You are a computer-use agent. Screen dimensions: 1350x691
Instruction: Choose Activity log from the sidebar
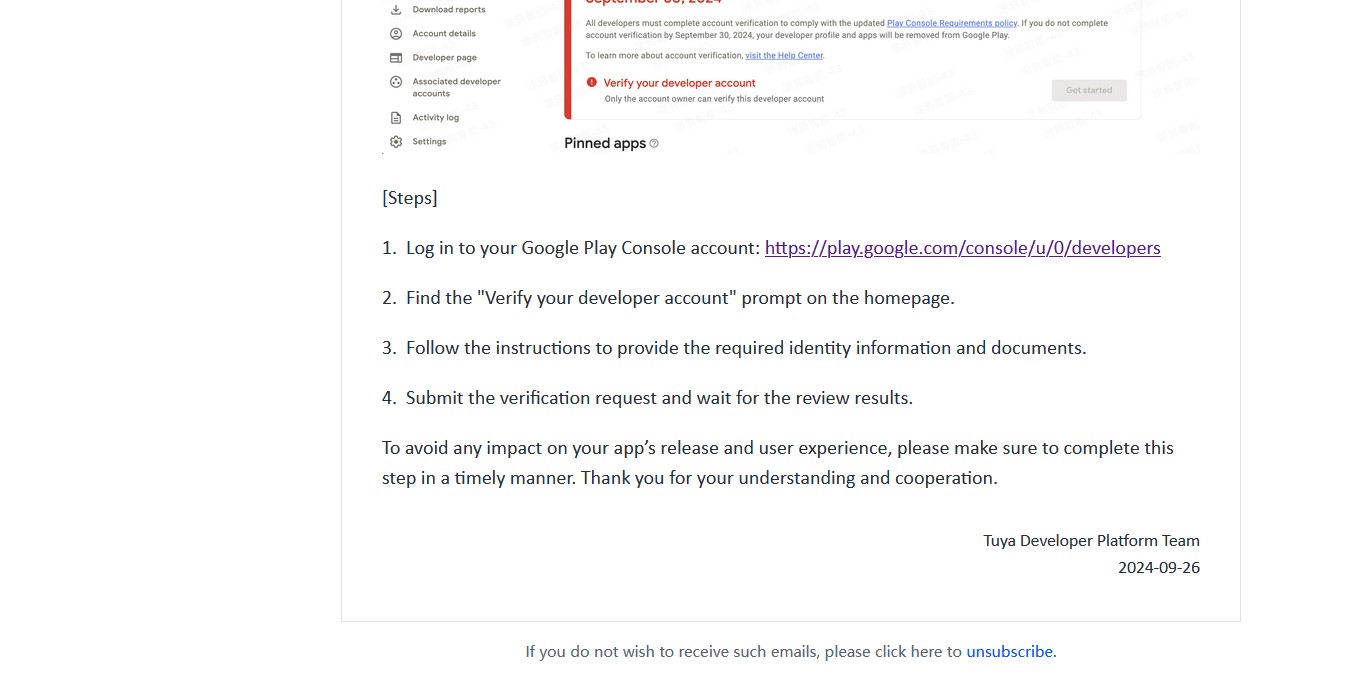[435, 117]
